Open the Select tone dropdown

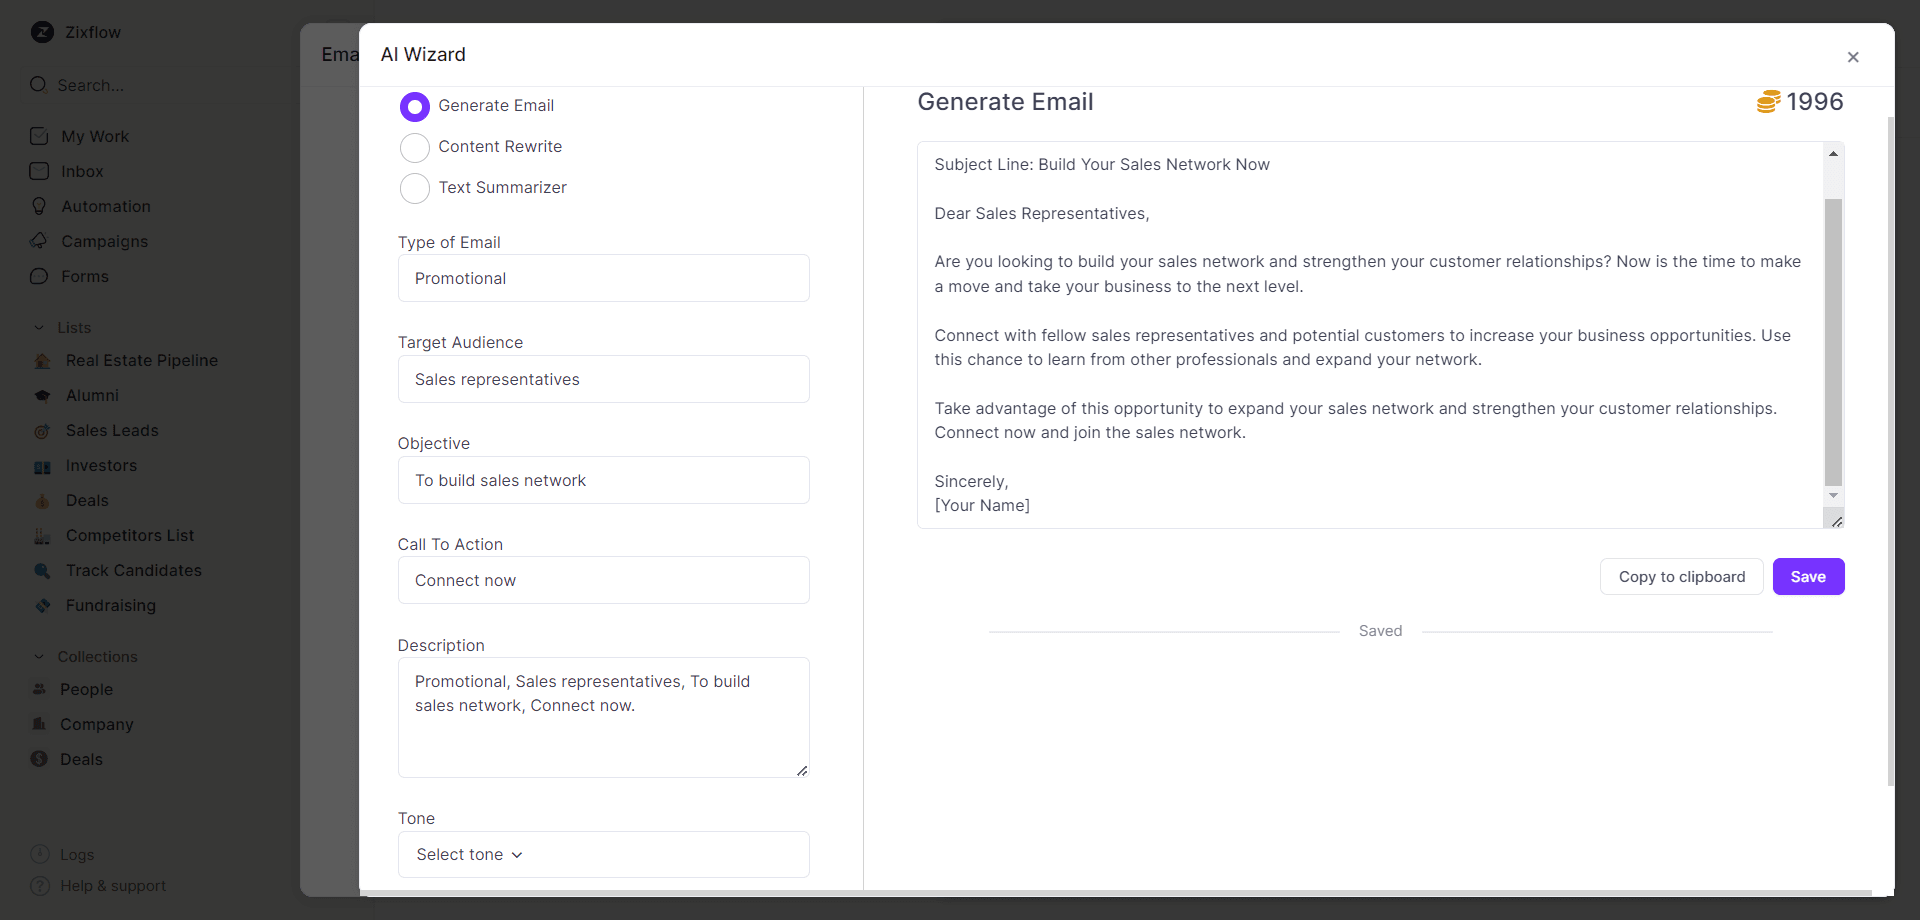602,854
